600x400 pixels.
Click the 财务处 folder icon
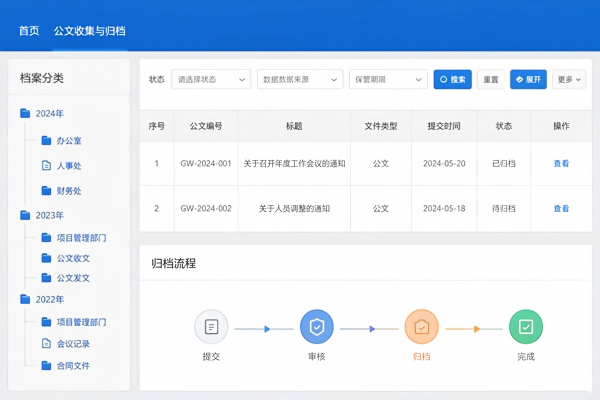click(46, 191)
